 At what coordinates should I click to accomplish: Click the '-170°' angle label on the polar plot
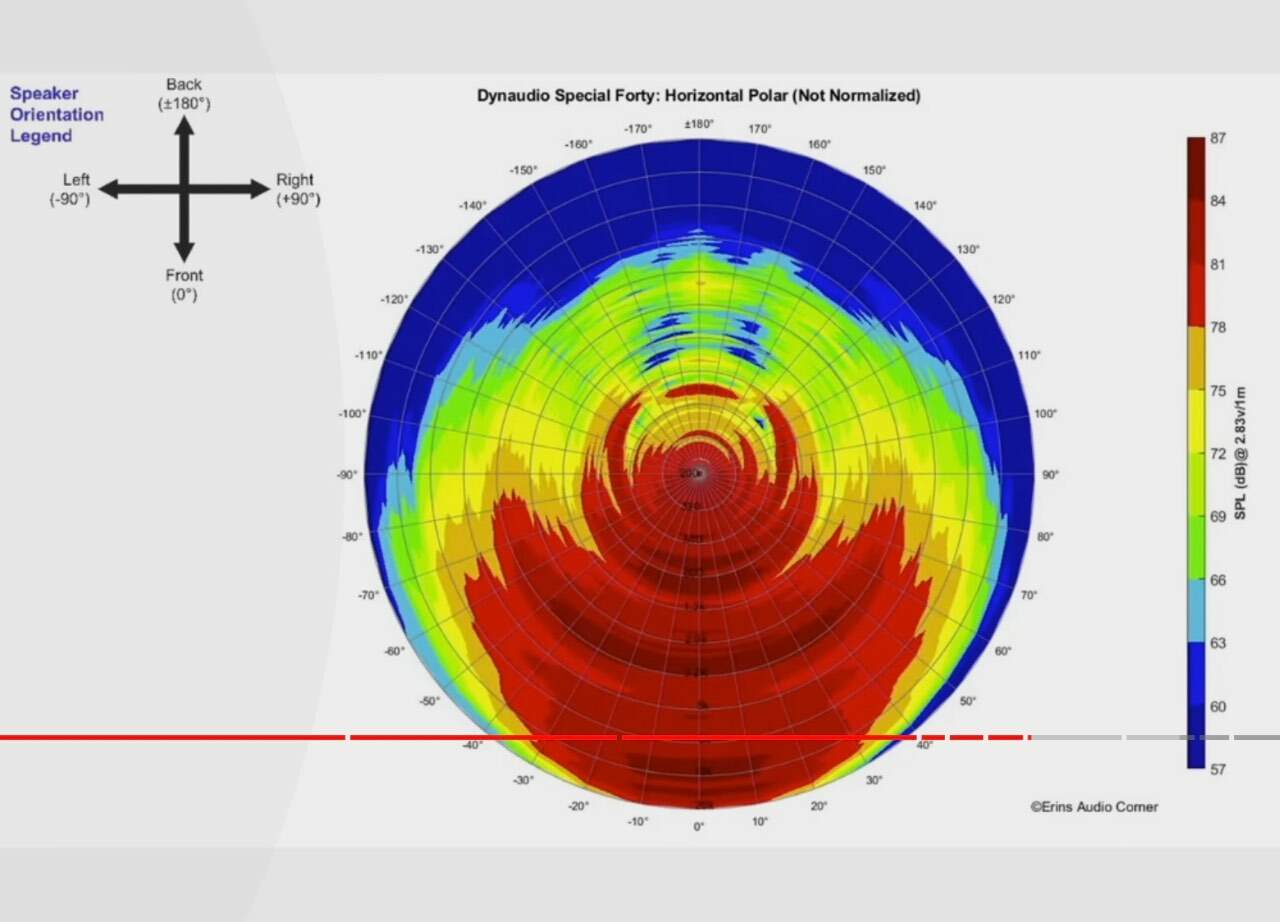click(x=638, y=129)
